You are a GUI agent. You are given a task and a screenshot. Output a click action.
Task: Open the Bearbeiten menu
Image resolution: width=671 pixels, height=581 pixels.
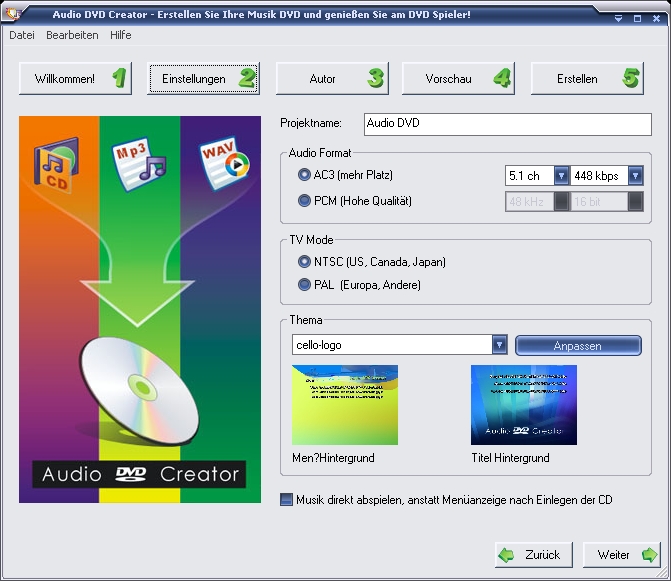[72, 35]
